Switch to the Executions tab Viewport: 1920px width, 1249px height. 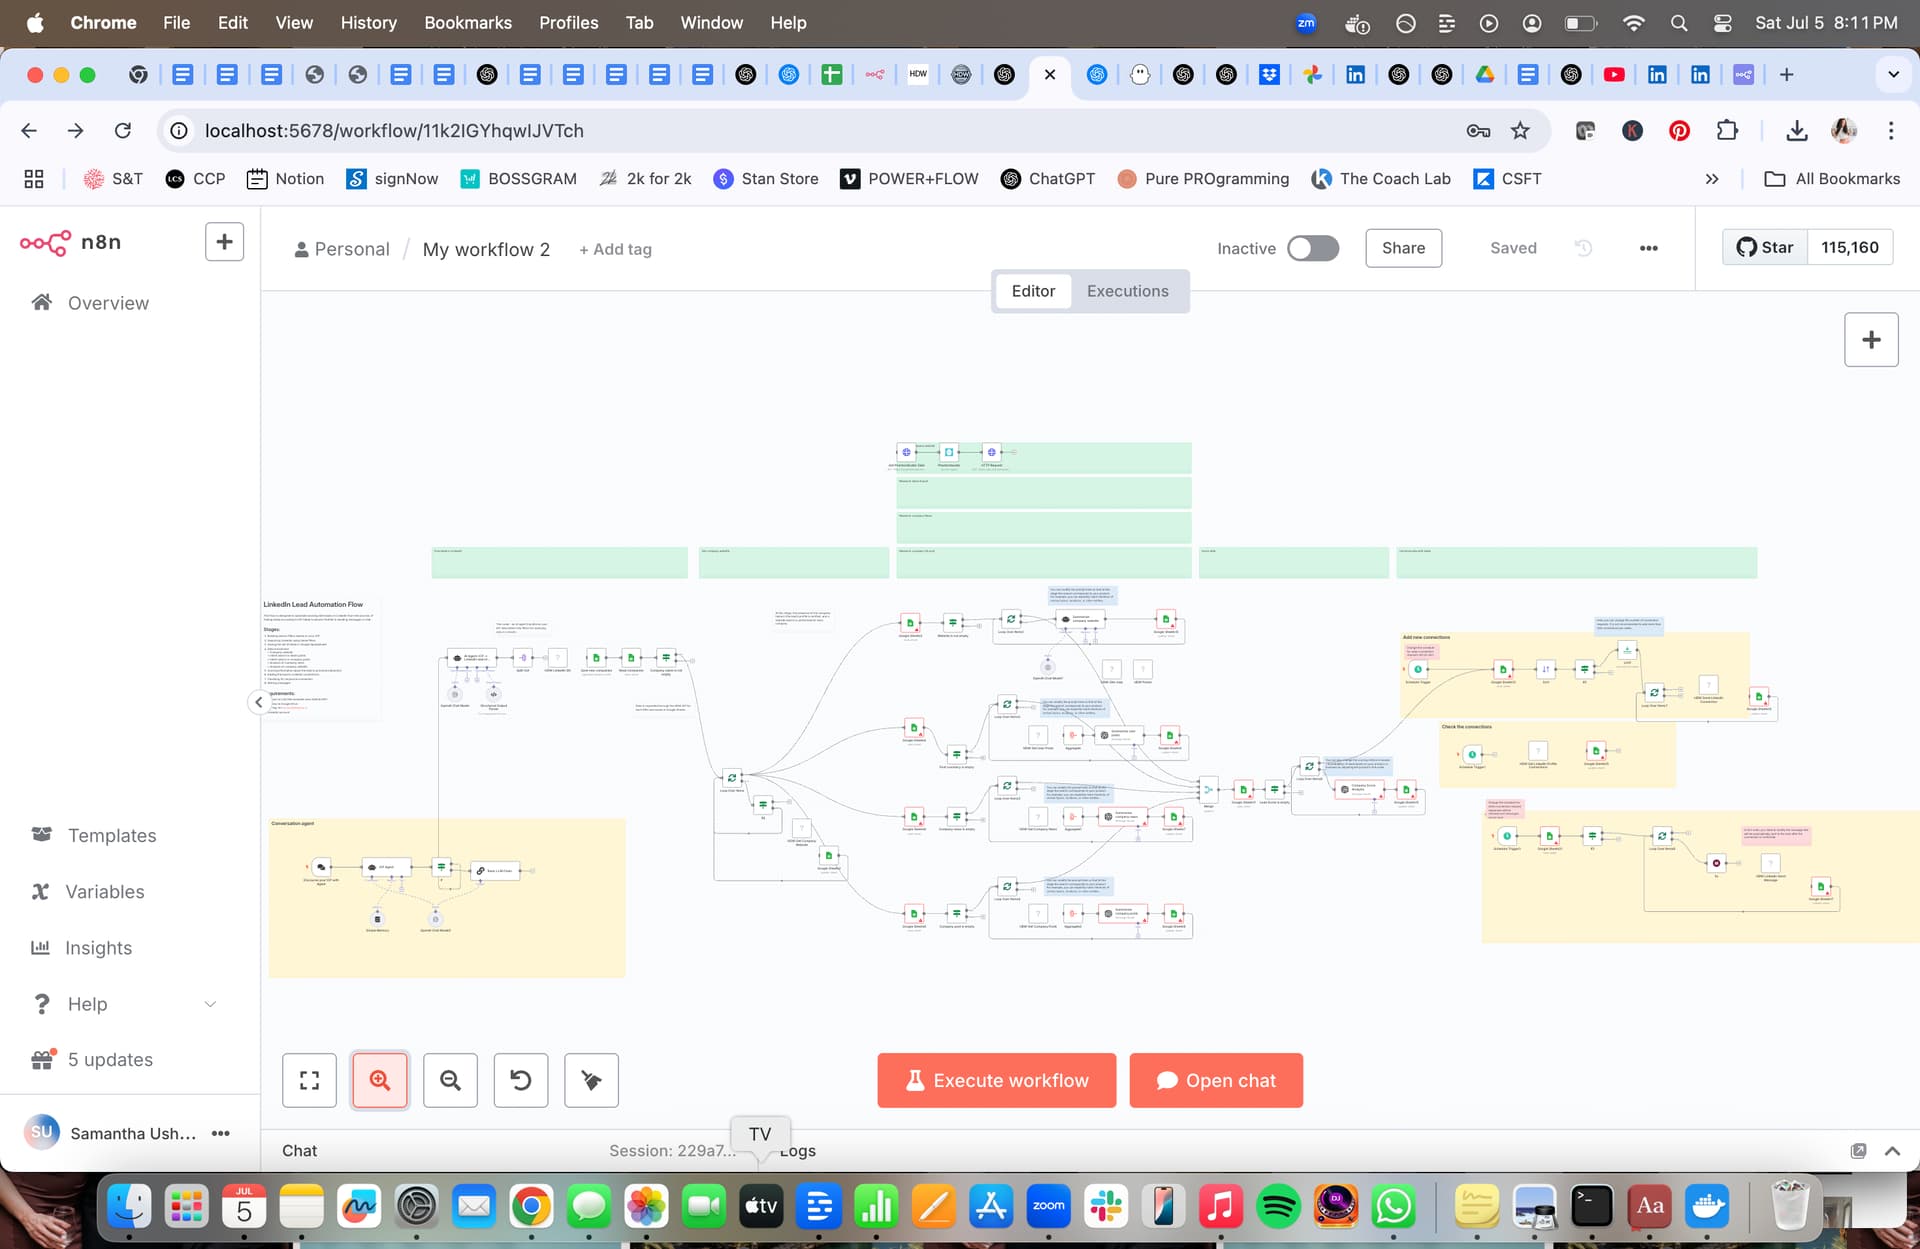(1127, 291)
